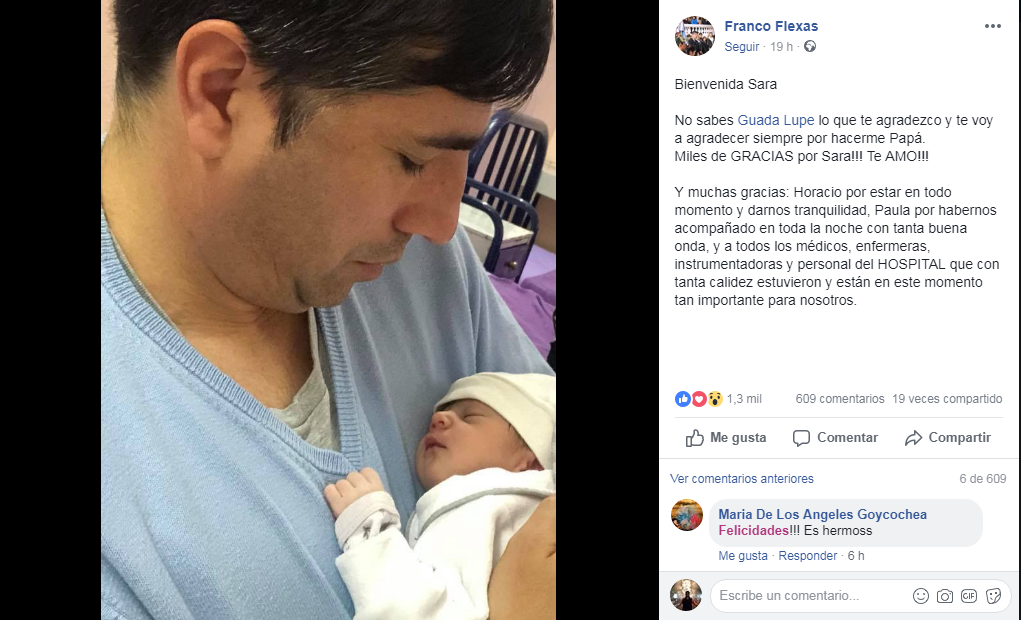Click the Comentar button
The width and height of the screenshot is (1021, 620).
835,438
